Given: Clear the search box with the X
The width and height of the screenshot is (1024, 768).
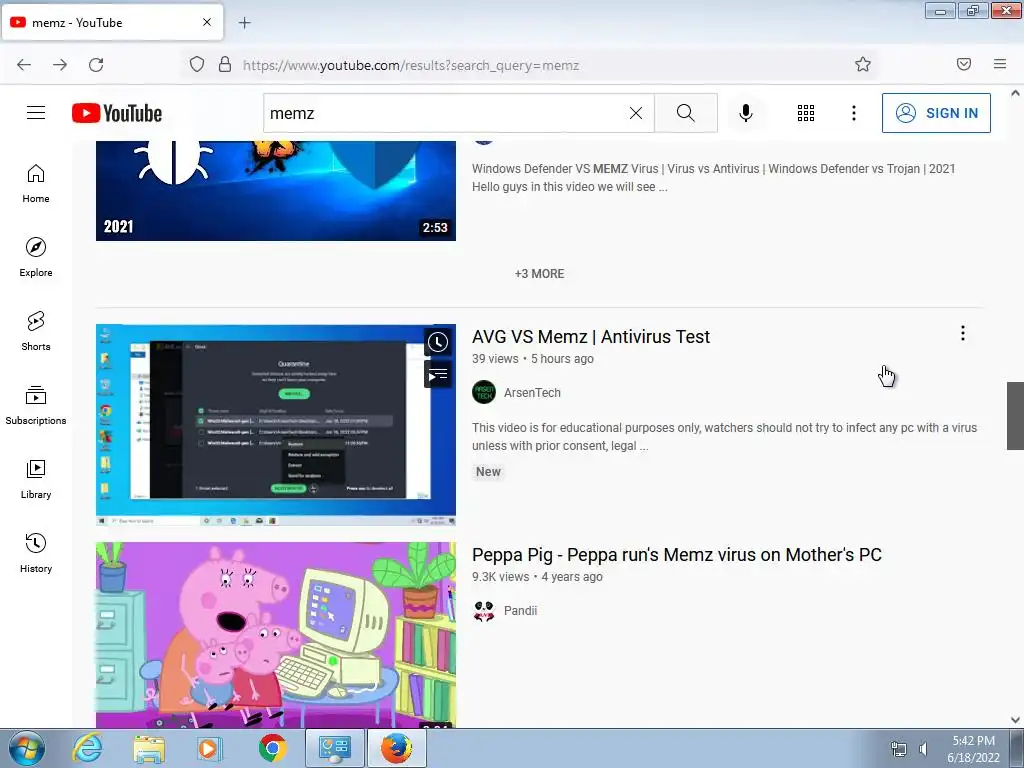Looking at the screenshot, I should [635, 113].
